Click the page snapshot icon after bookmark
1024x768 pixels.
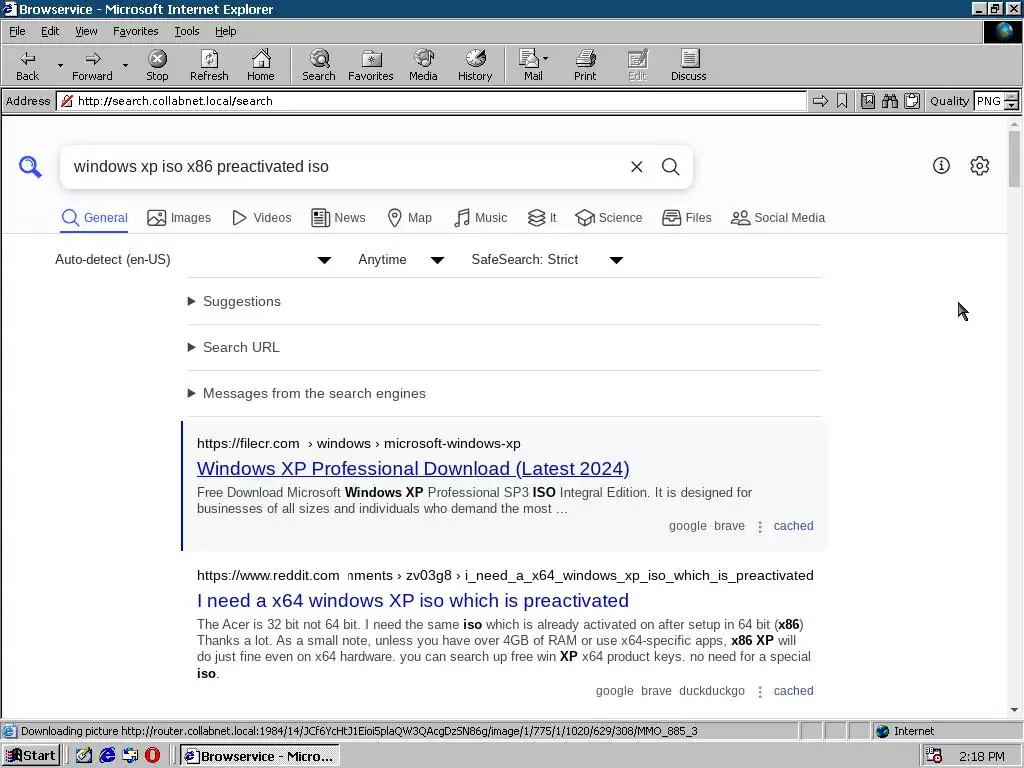pos(867,101)
